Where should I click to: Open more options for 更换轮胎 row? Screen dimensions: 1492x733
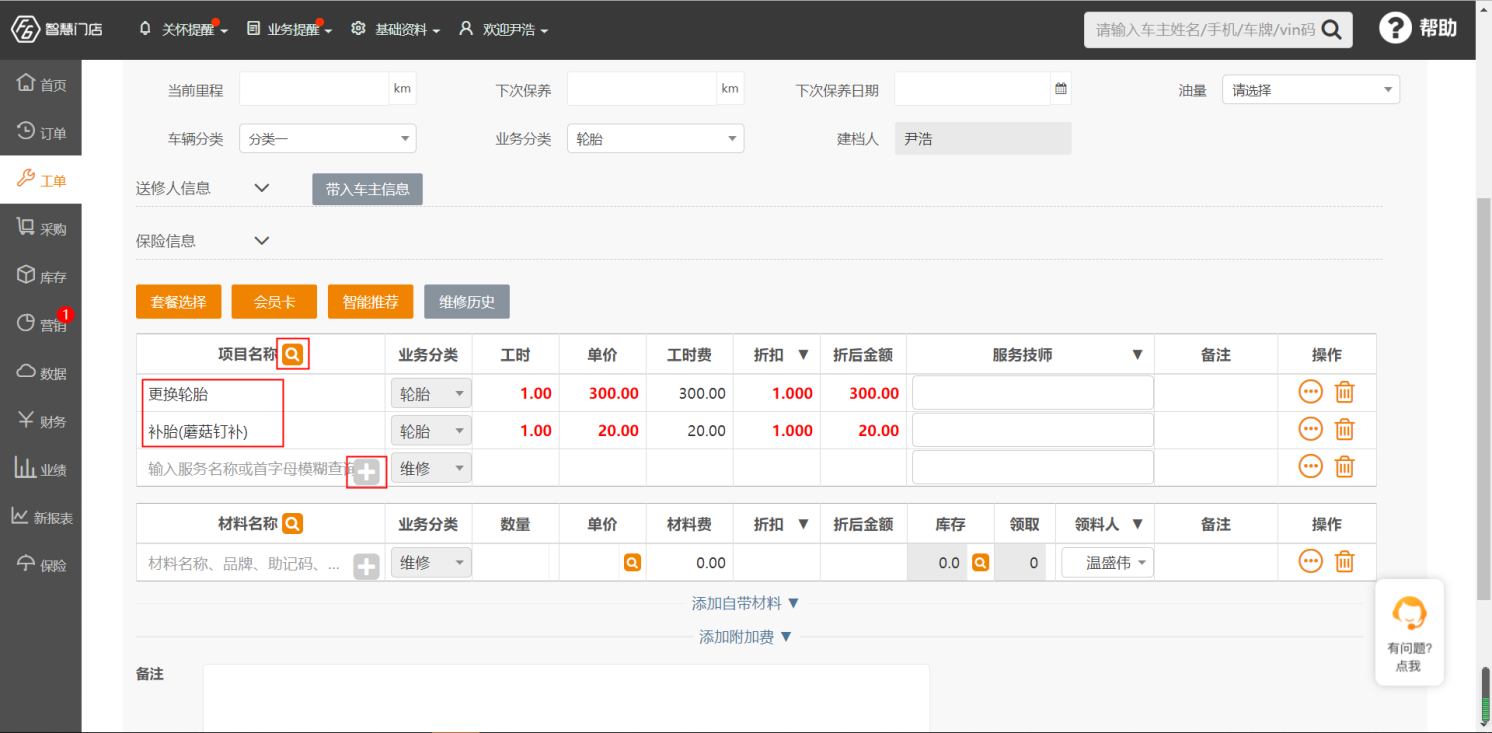[x=1311, y=392]
